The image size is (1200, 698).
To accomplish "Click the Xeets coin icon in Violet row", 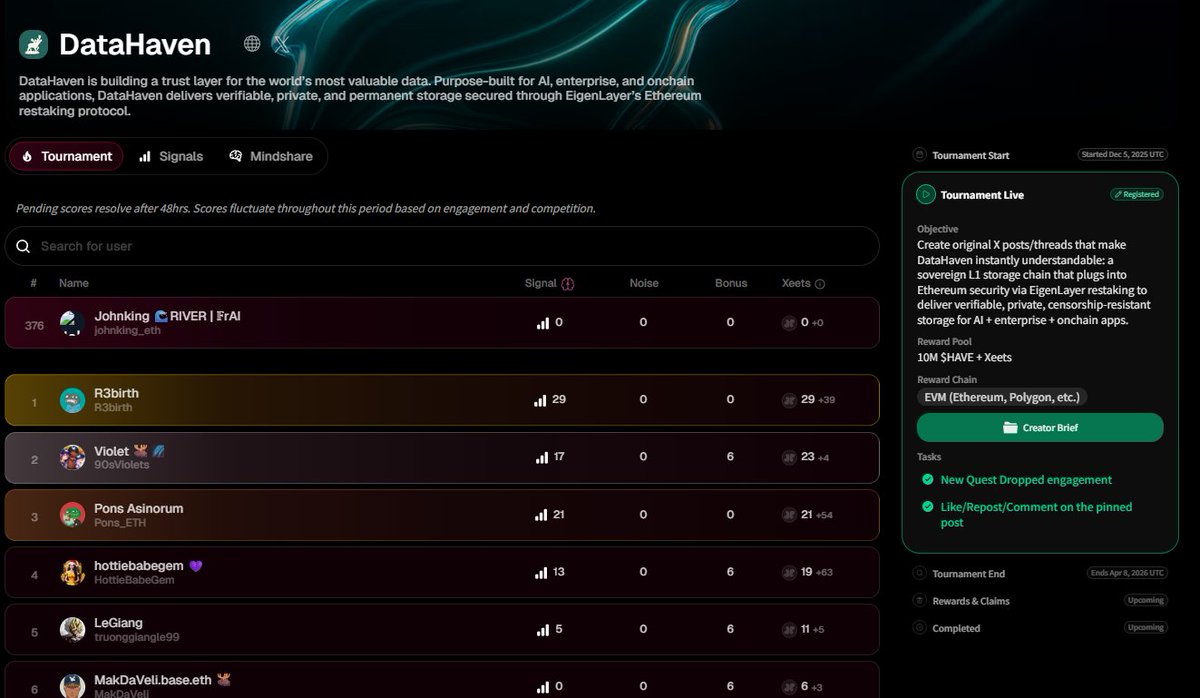I will click(789, 457).
